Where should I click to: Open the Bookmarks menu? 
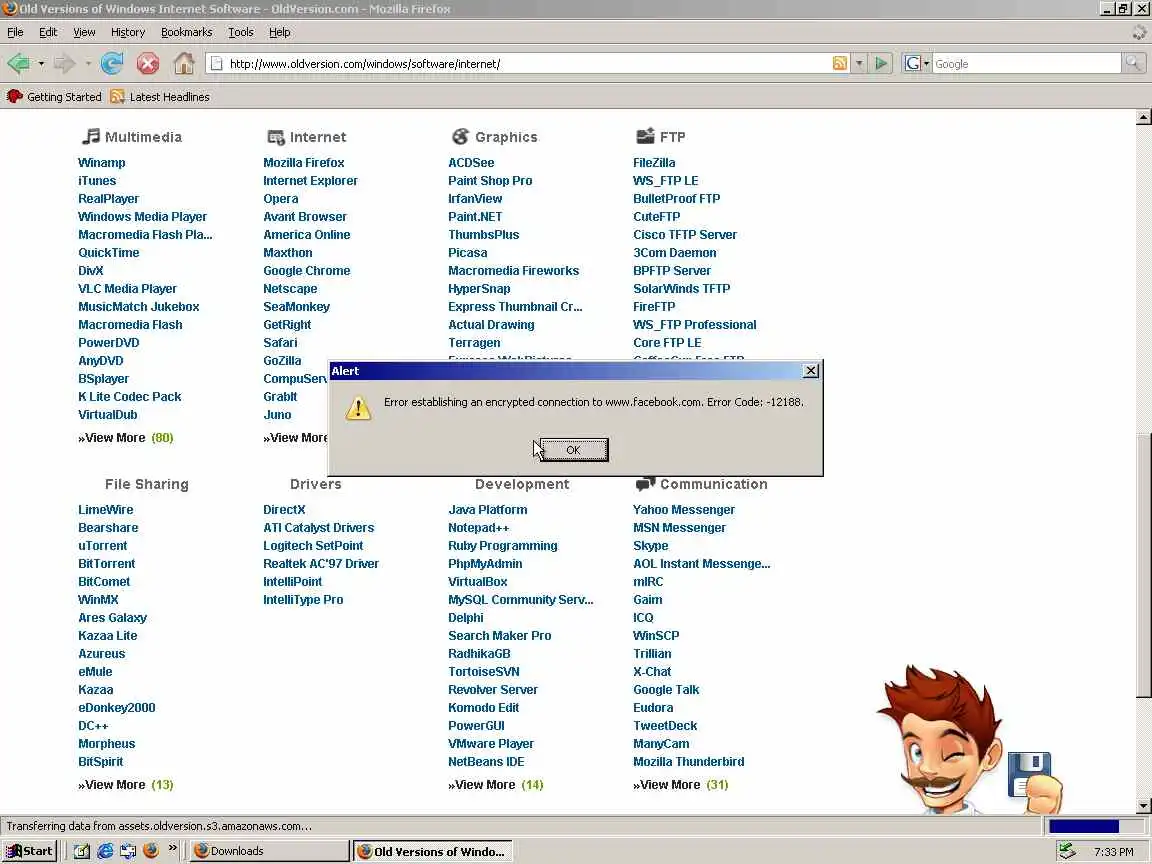click(187, 32)
